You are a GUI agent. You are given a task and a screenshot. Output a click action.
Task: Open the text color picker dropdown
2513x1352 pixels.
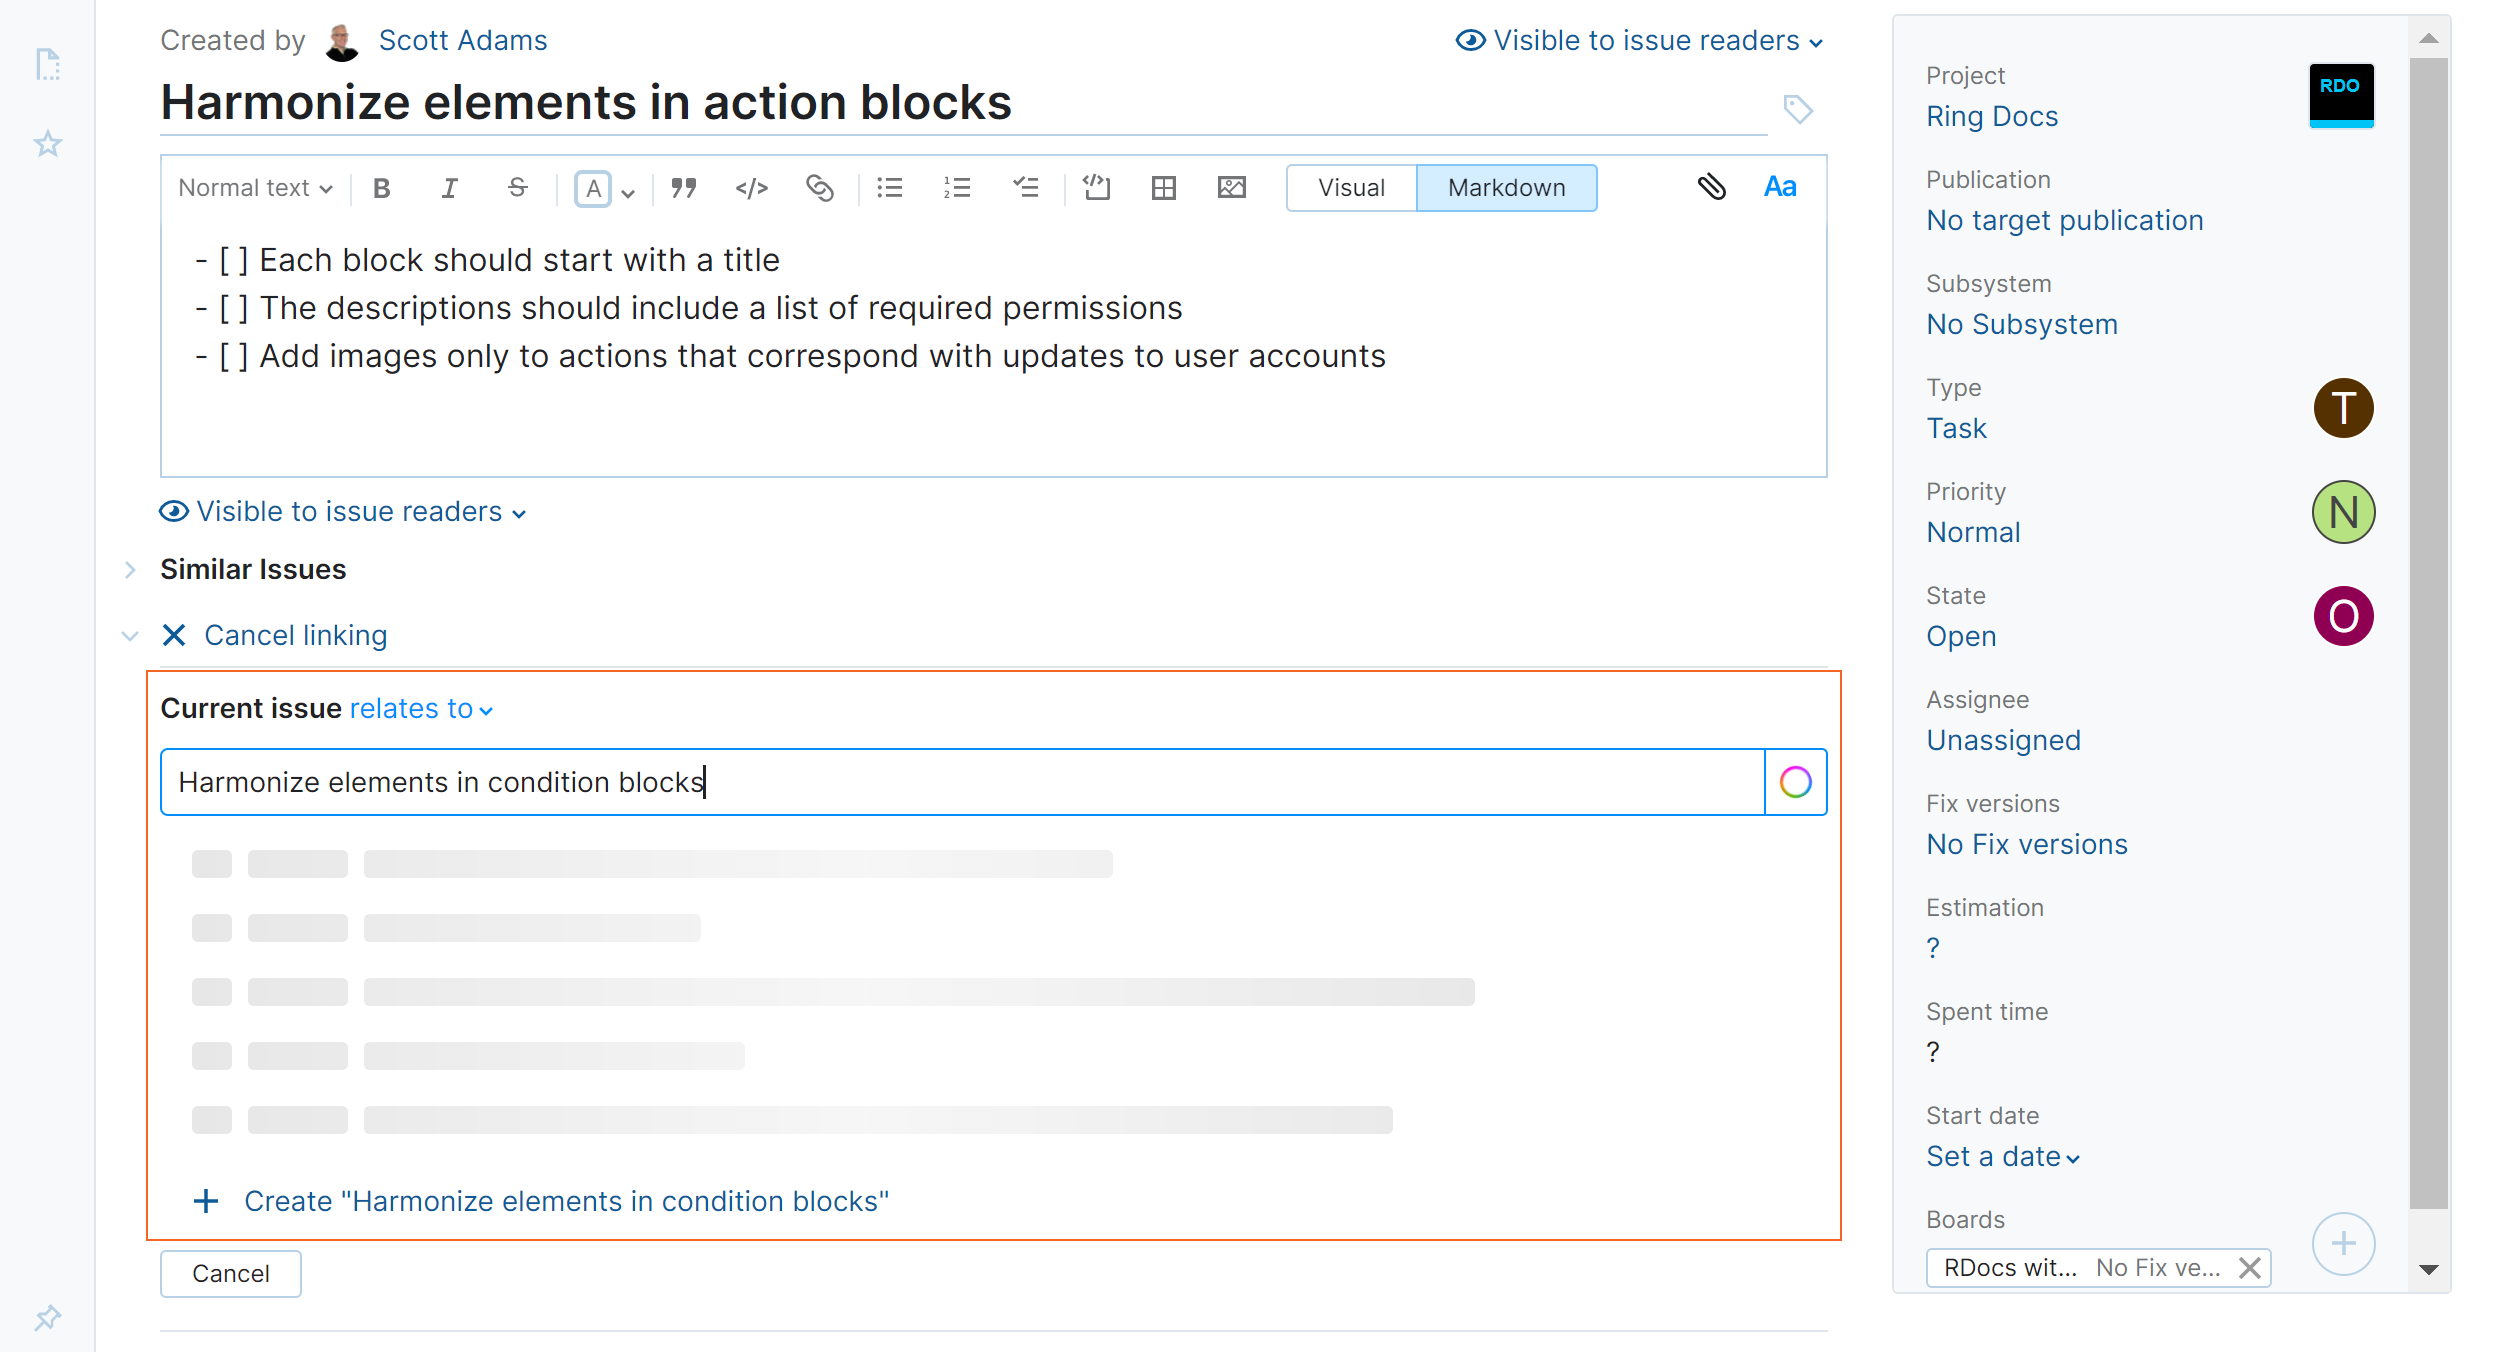(626, 190)
